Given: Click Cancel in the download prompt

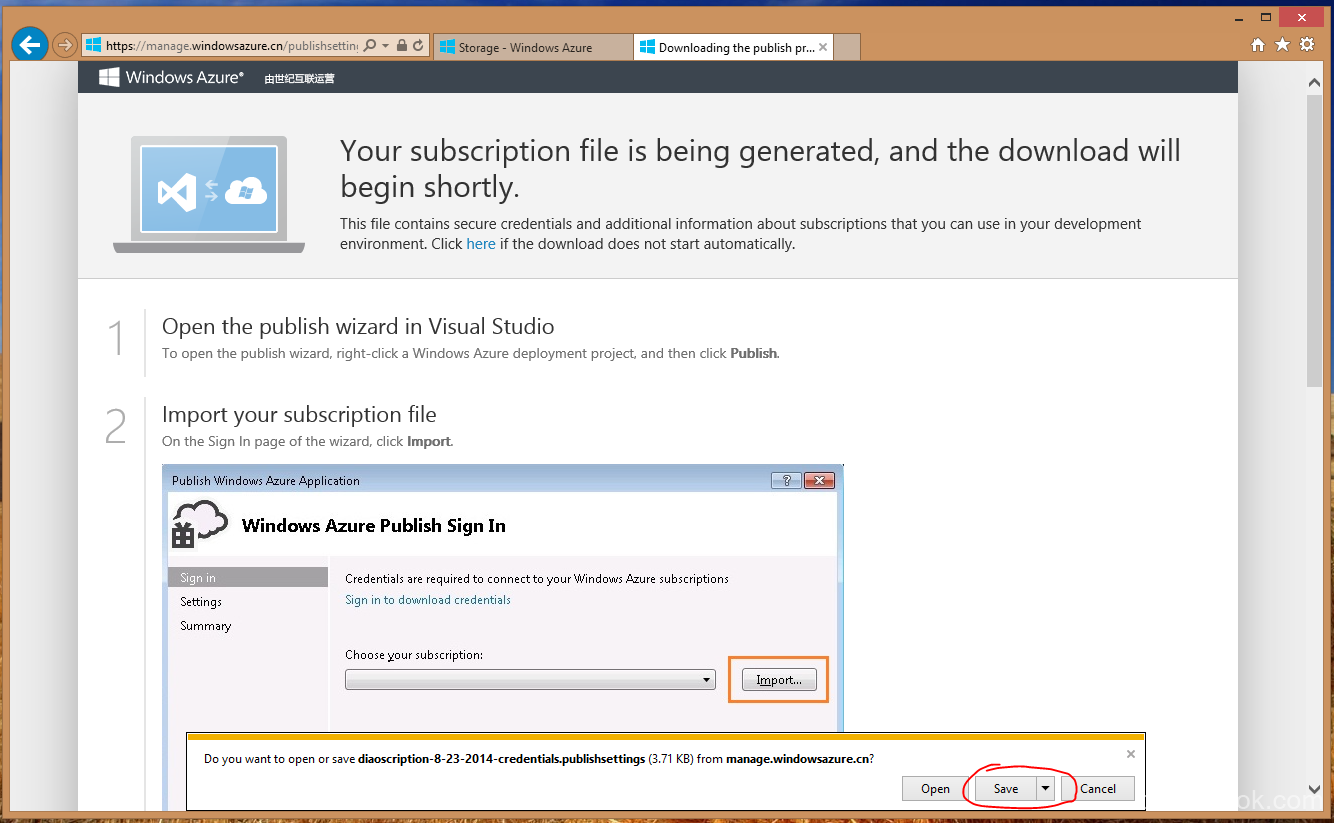Looking at the screenshot, I should pos(1097,789).
